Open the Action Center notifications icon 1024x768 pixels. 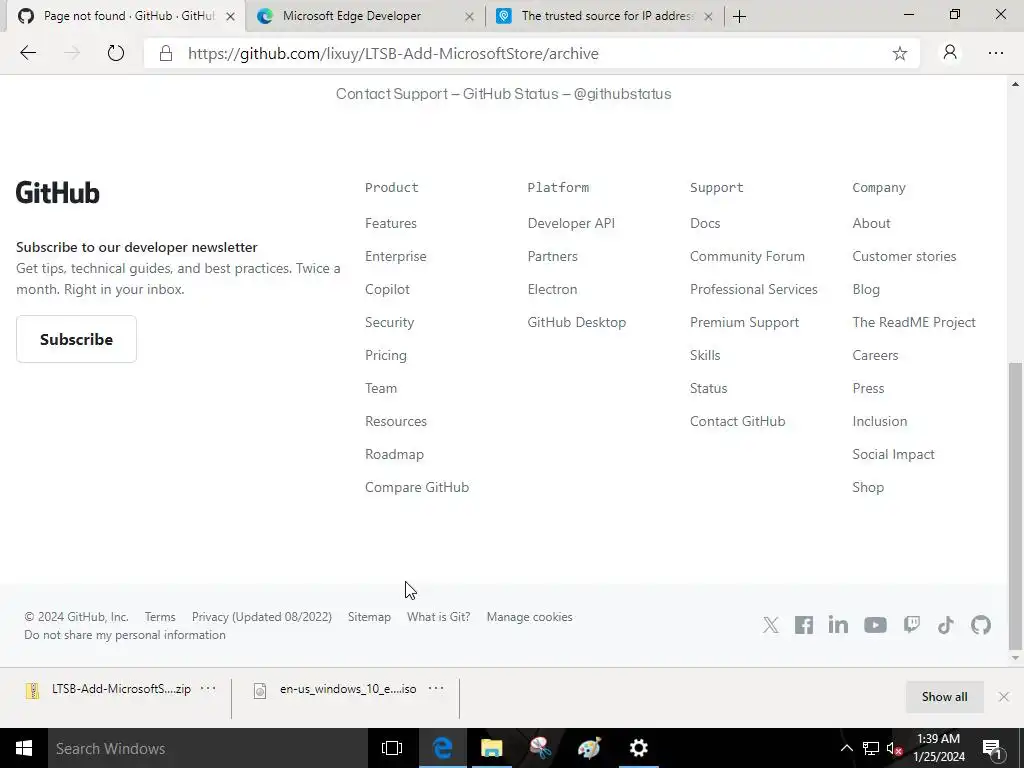pos(992,748)
